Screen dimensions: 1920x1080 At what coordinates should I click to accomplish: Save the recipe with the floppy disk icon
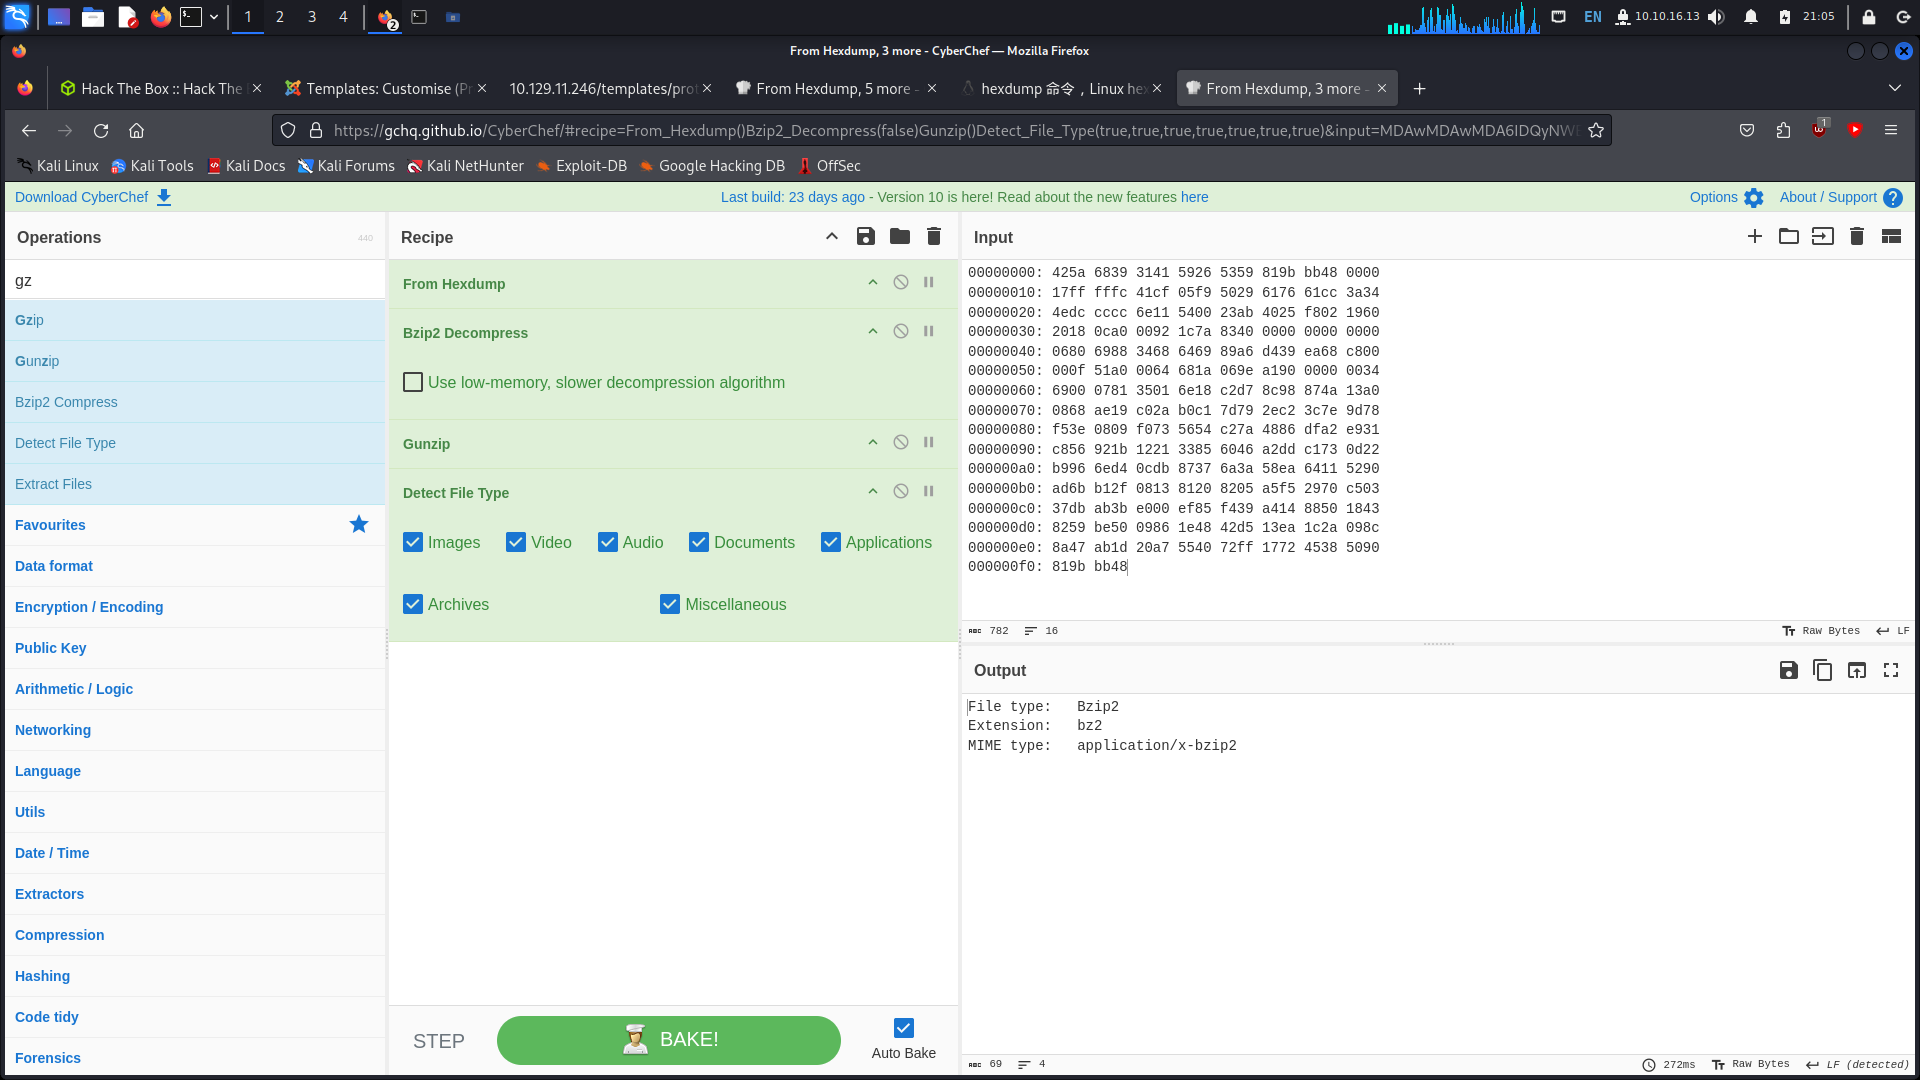[x=865, y=237]
